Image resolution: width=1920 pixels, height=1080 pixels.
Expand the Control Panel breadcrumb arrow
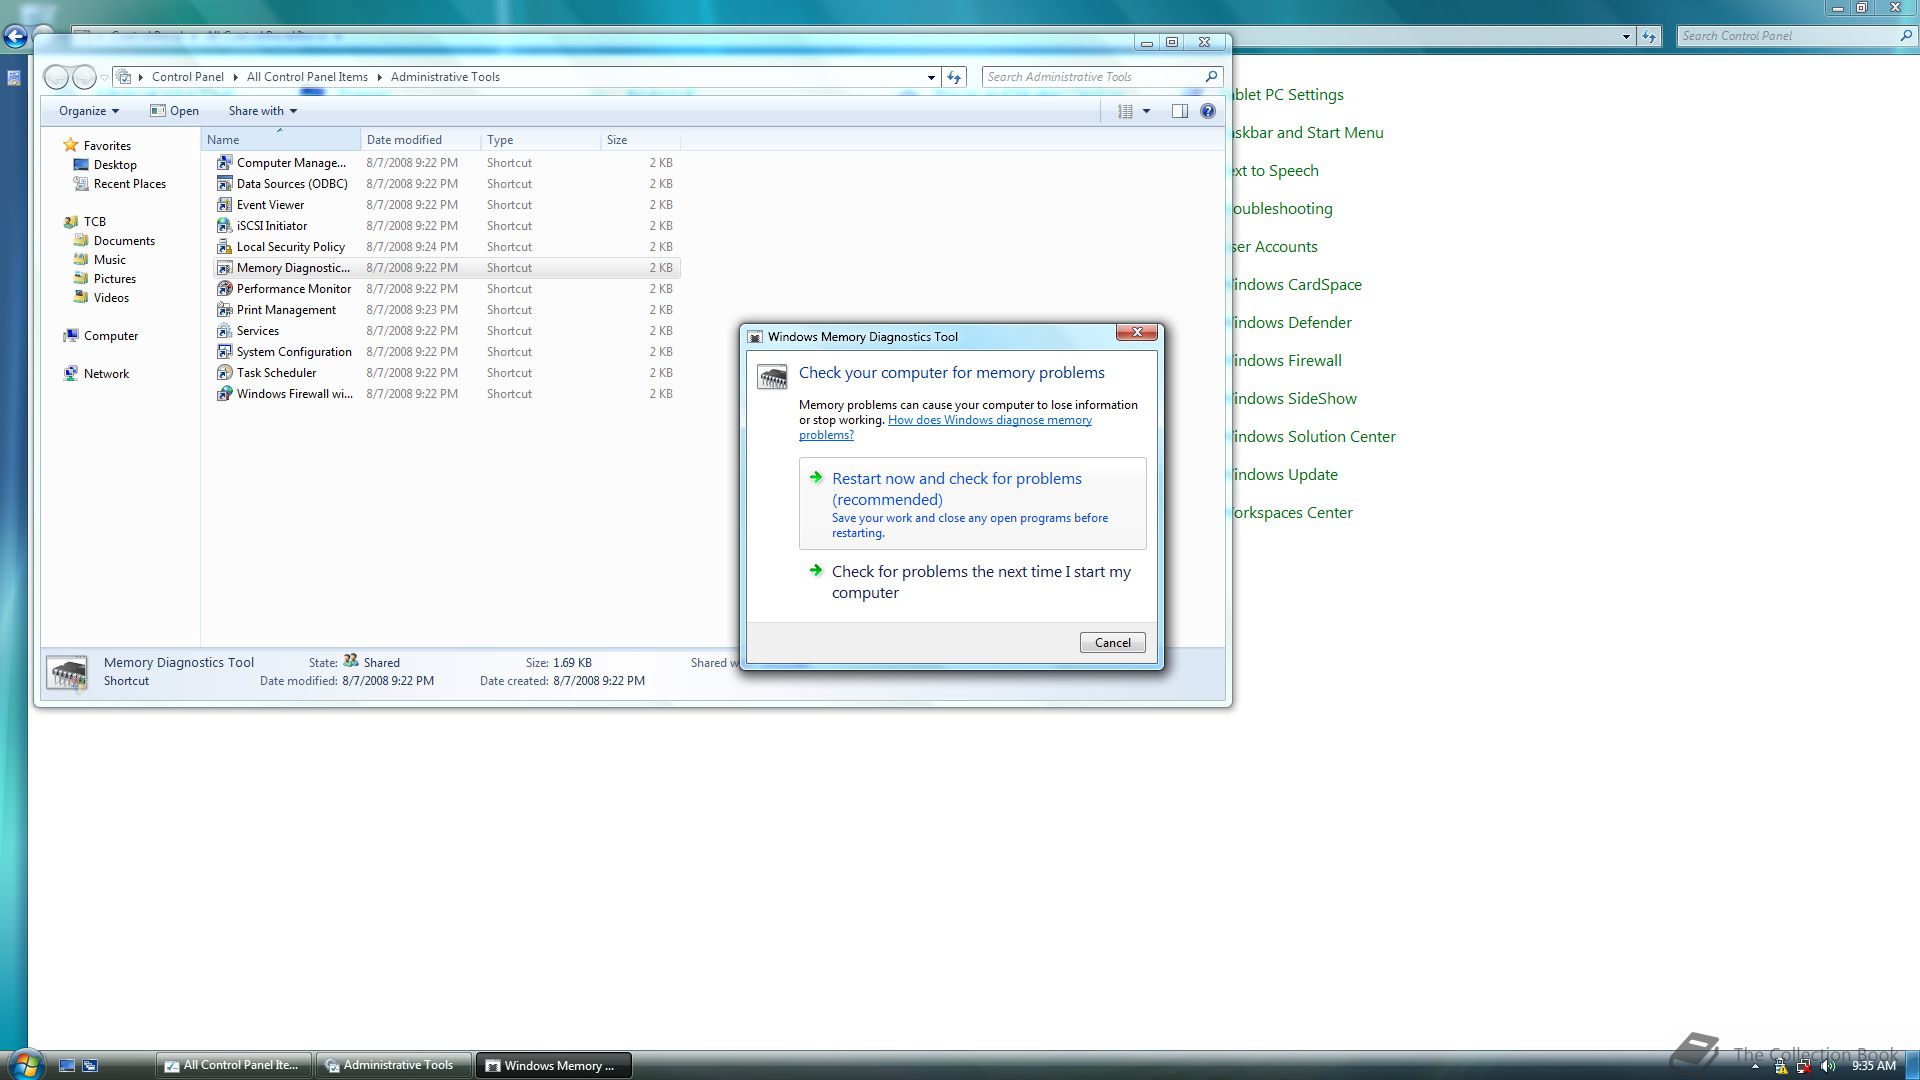click(x=235, y=77)
